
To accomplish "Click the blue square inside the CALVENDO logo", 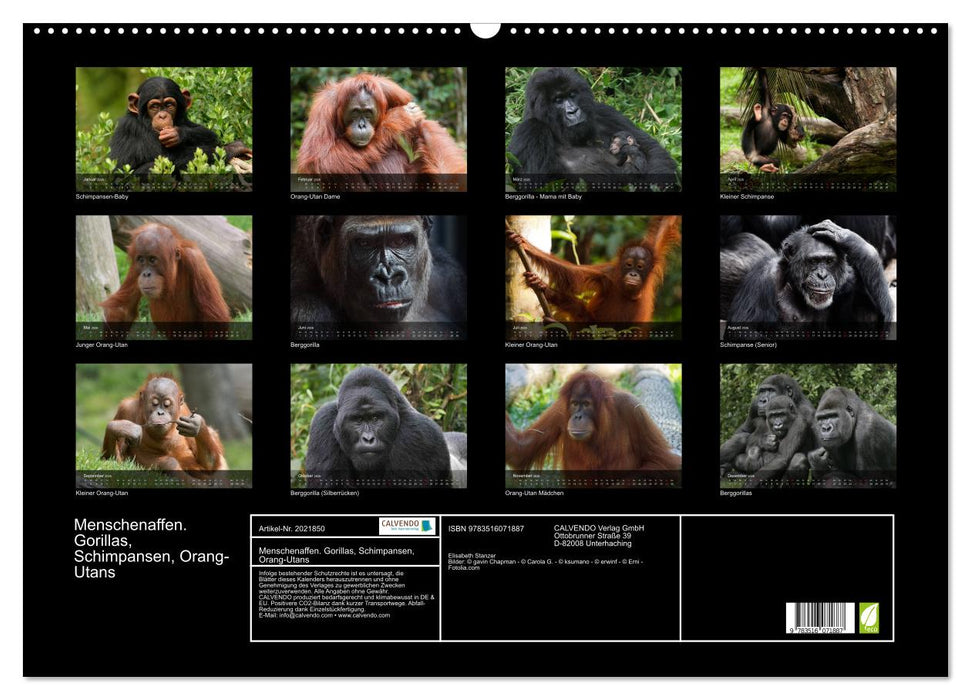I will point(427,527).
